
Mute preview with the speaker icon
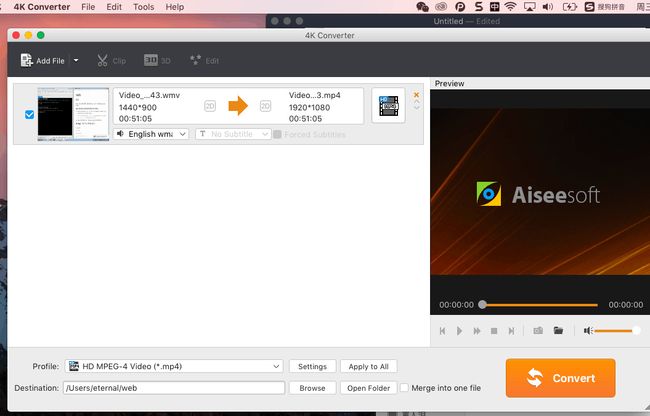(x=588, y=330)
